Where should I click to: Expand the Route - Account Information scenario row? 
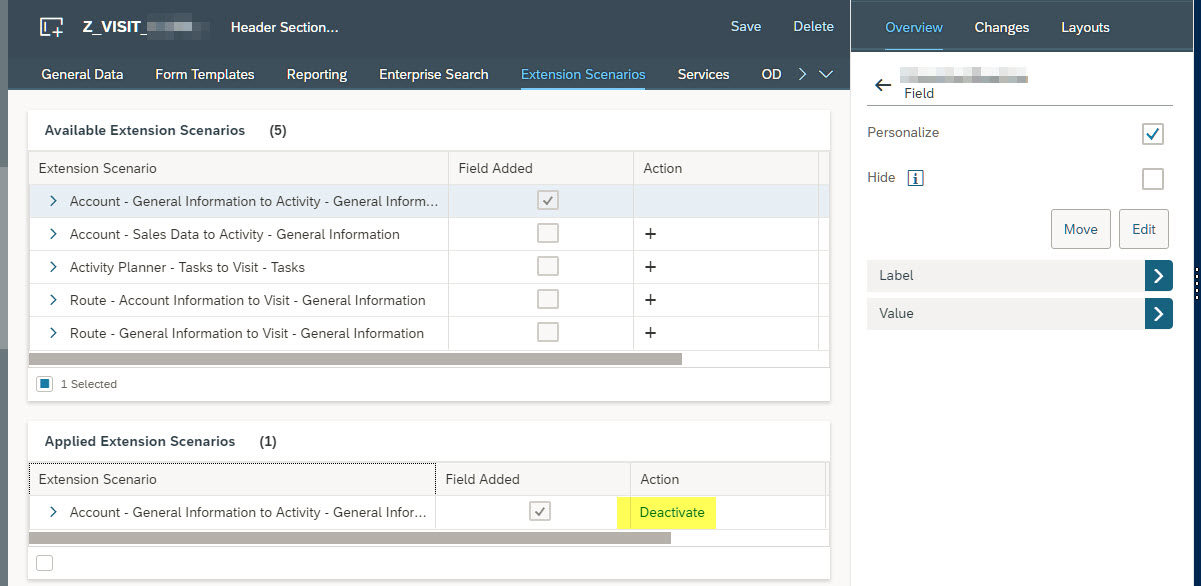pos(53,300)
